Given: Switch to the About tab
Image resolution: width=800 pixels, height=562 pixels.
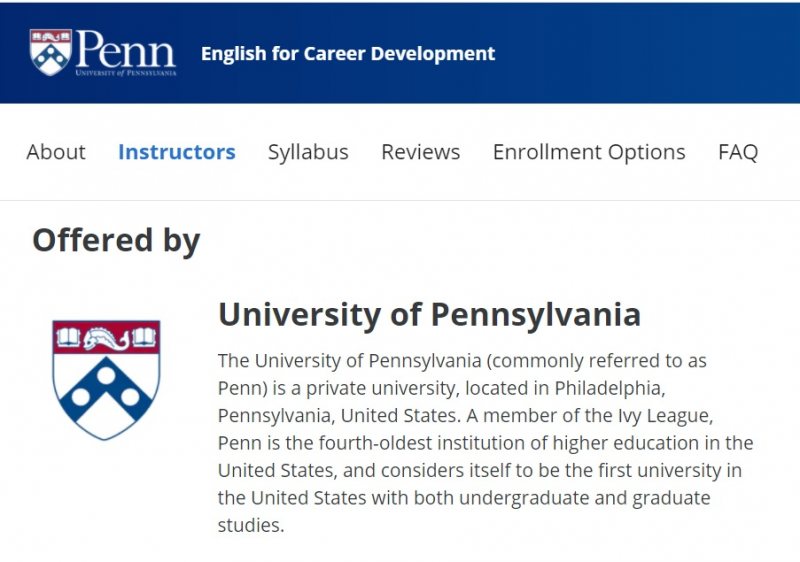Looking at the screenshot, I should 56,152.
